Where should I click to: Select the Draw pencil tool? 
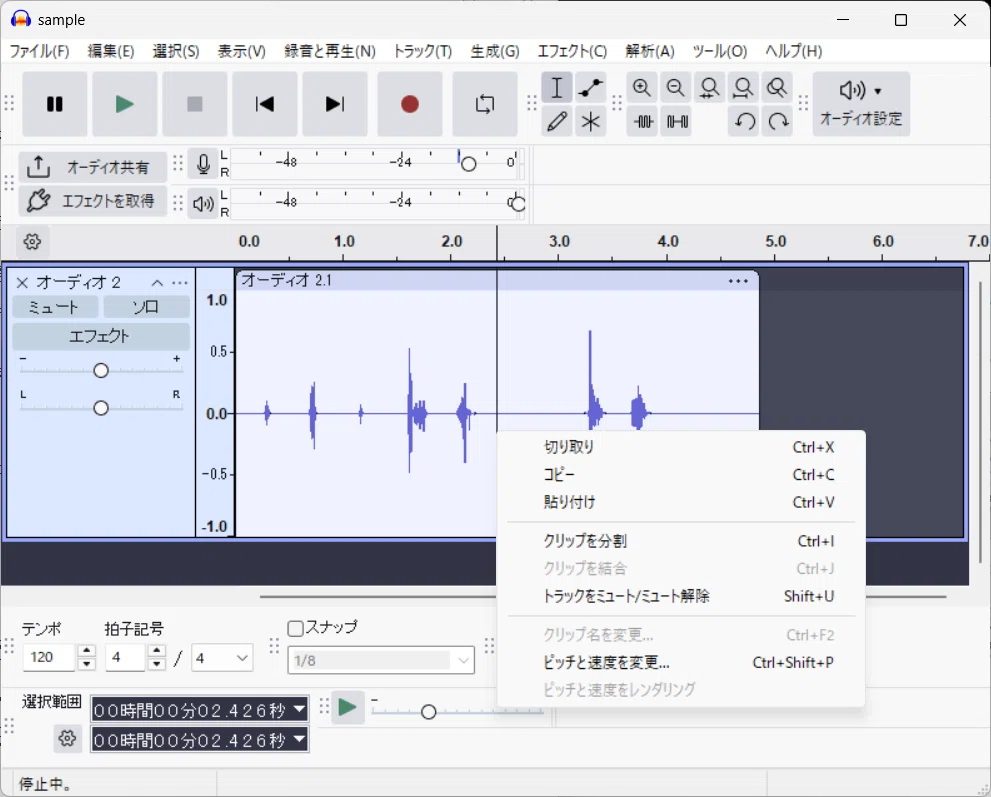[557, 121]
